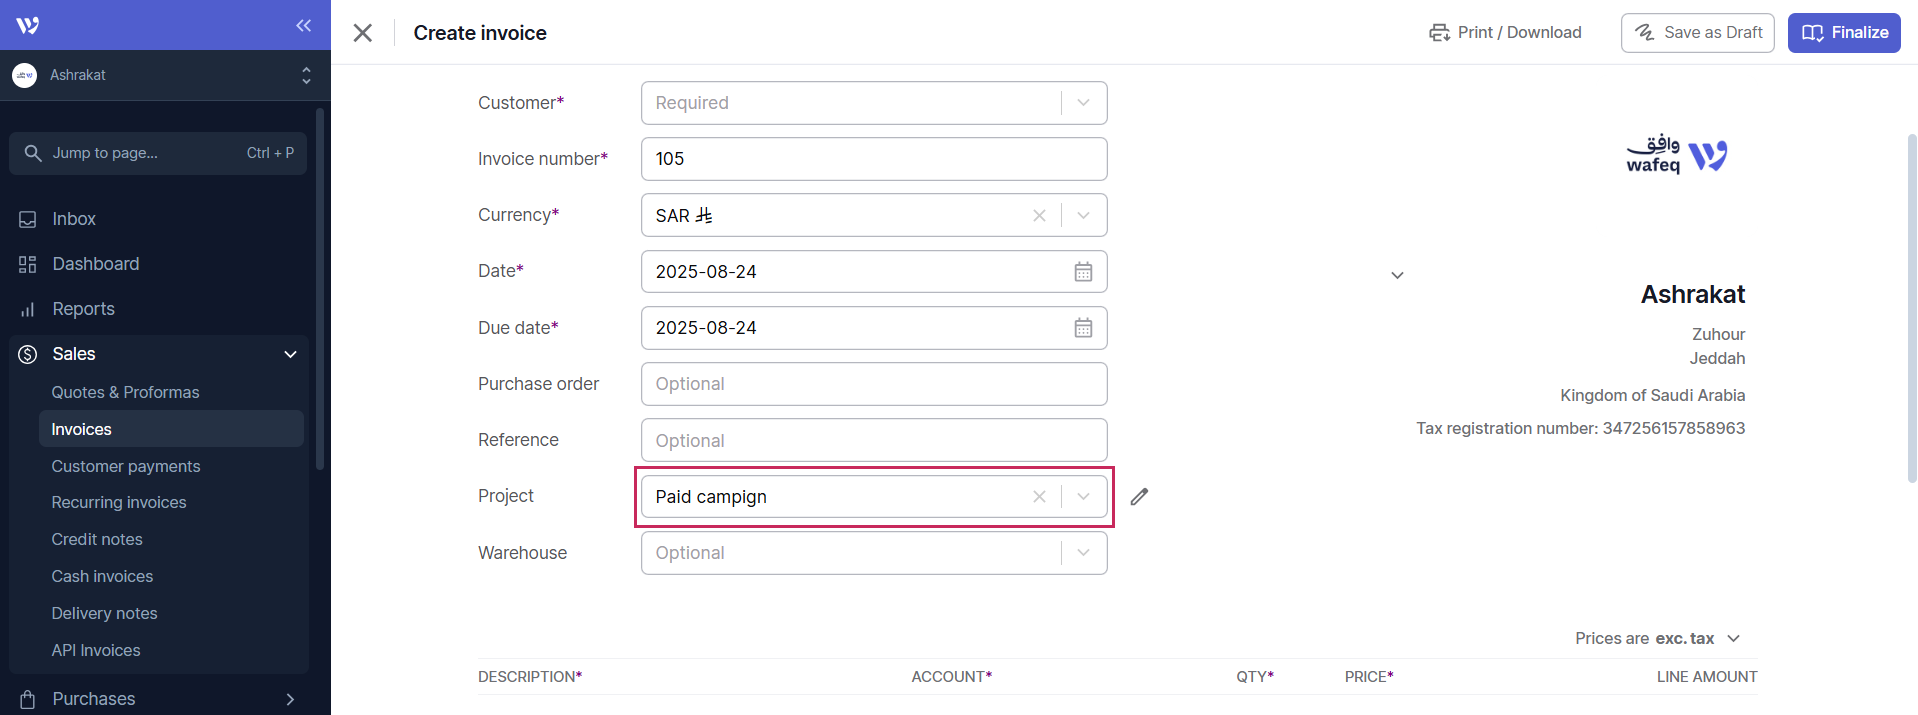Edit the Paid campign project via pencil icon
This screenshot has height=715, width=1918.
[x=1139, y=496]
